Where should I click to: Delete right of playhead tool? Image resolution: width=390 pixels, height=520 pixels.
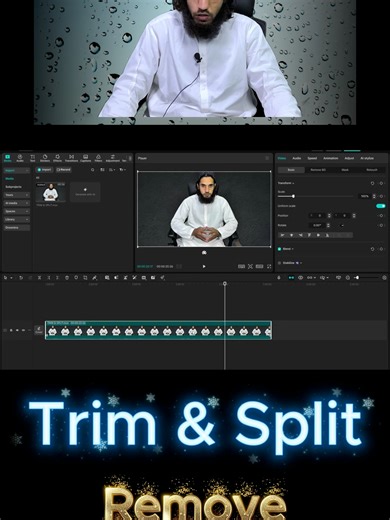coord(57,278)
